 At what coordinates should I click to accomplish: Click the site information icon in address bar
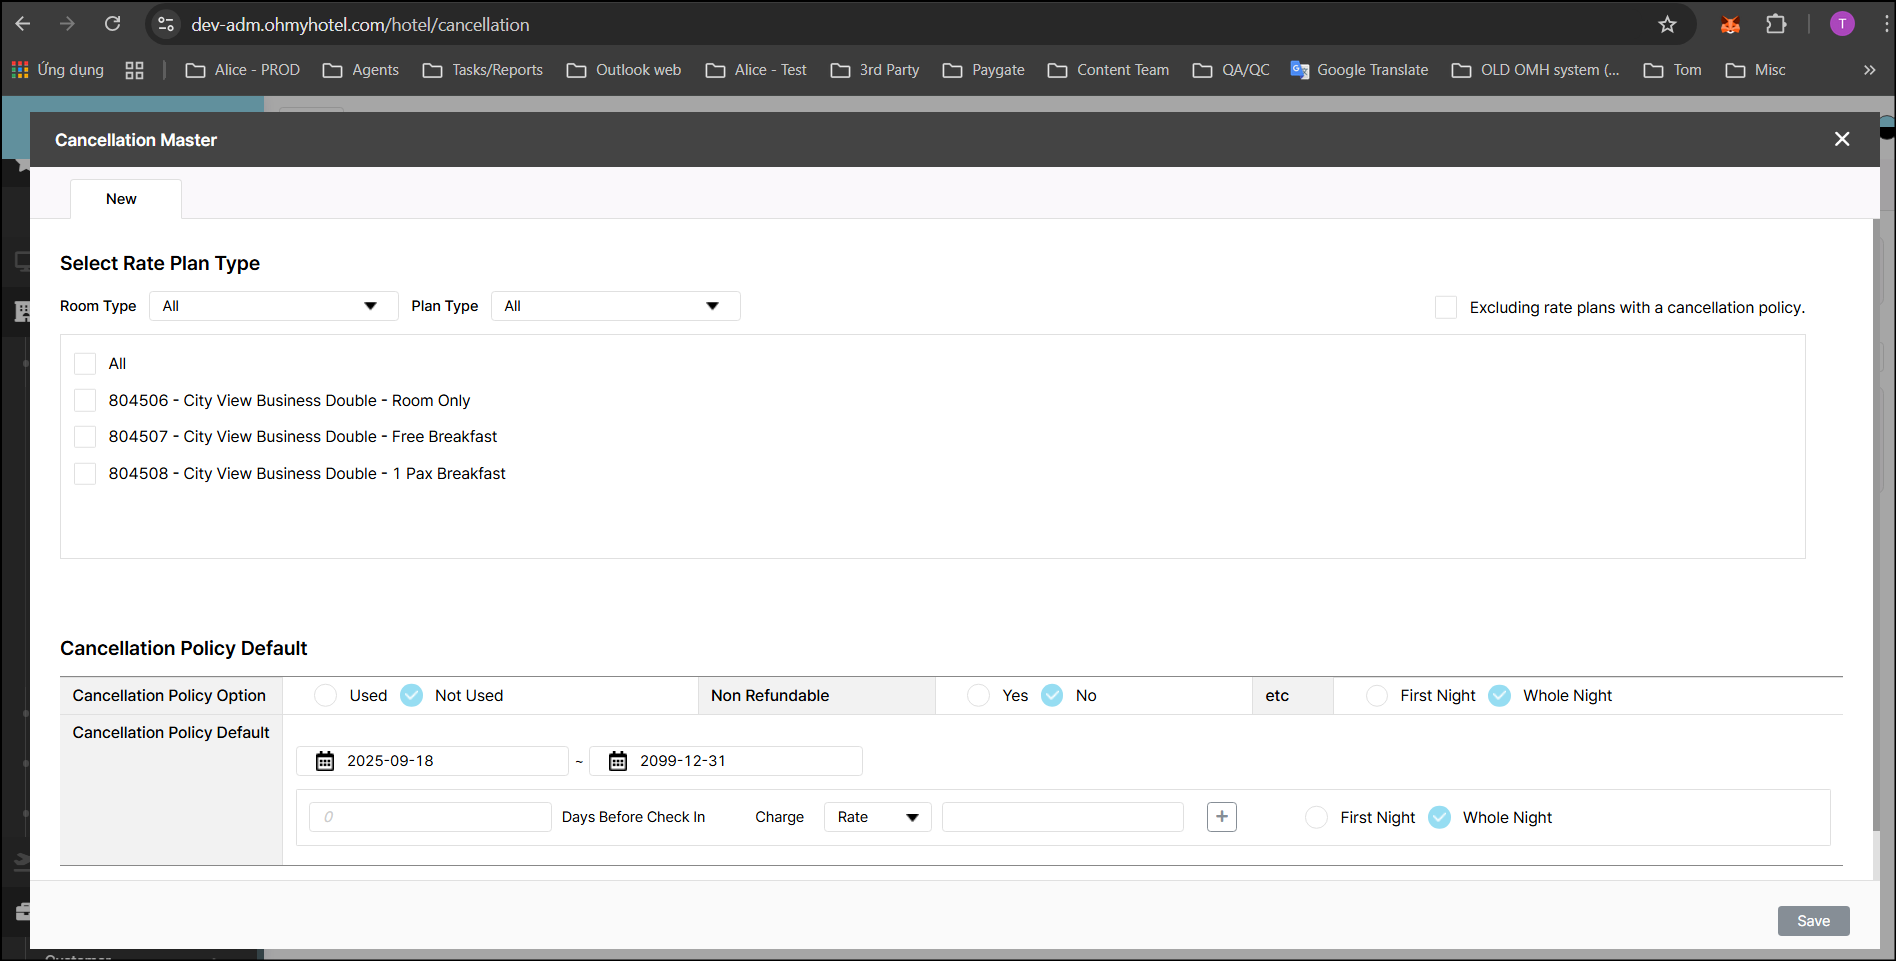(167, 25)
